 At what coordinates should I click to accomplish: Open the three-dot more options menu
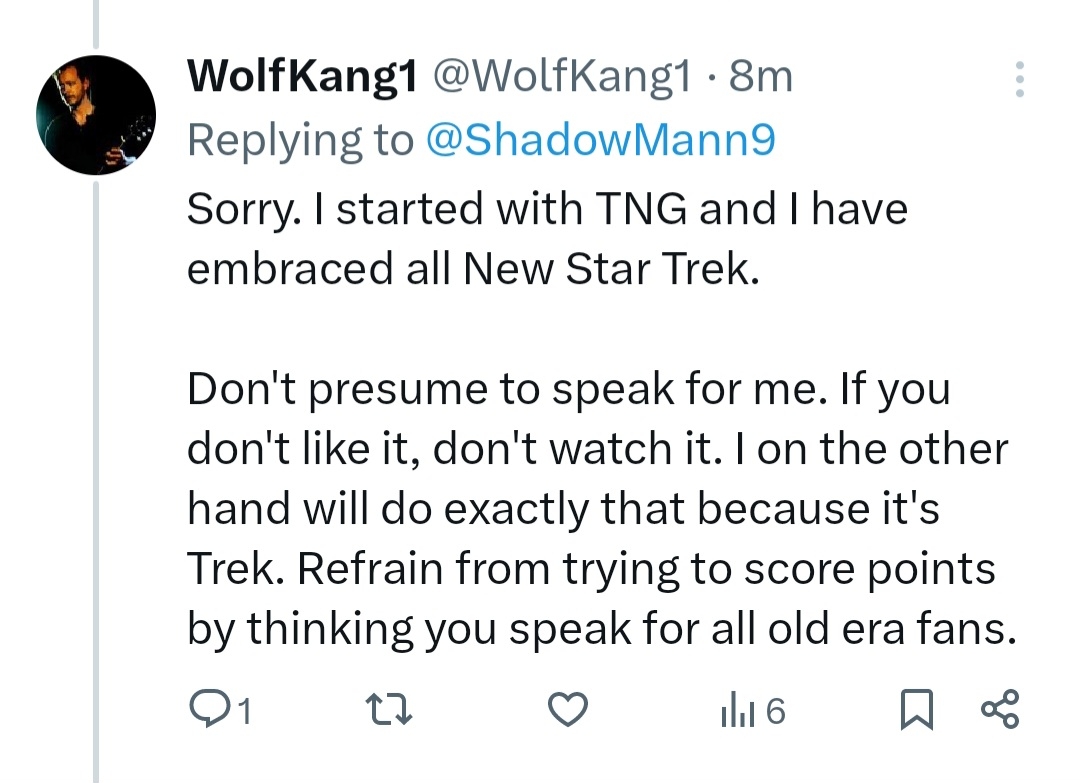(1019, 79)
